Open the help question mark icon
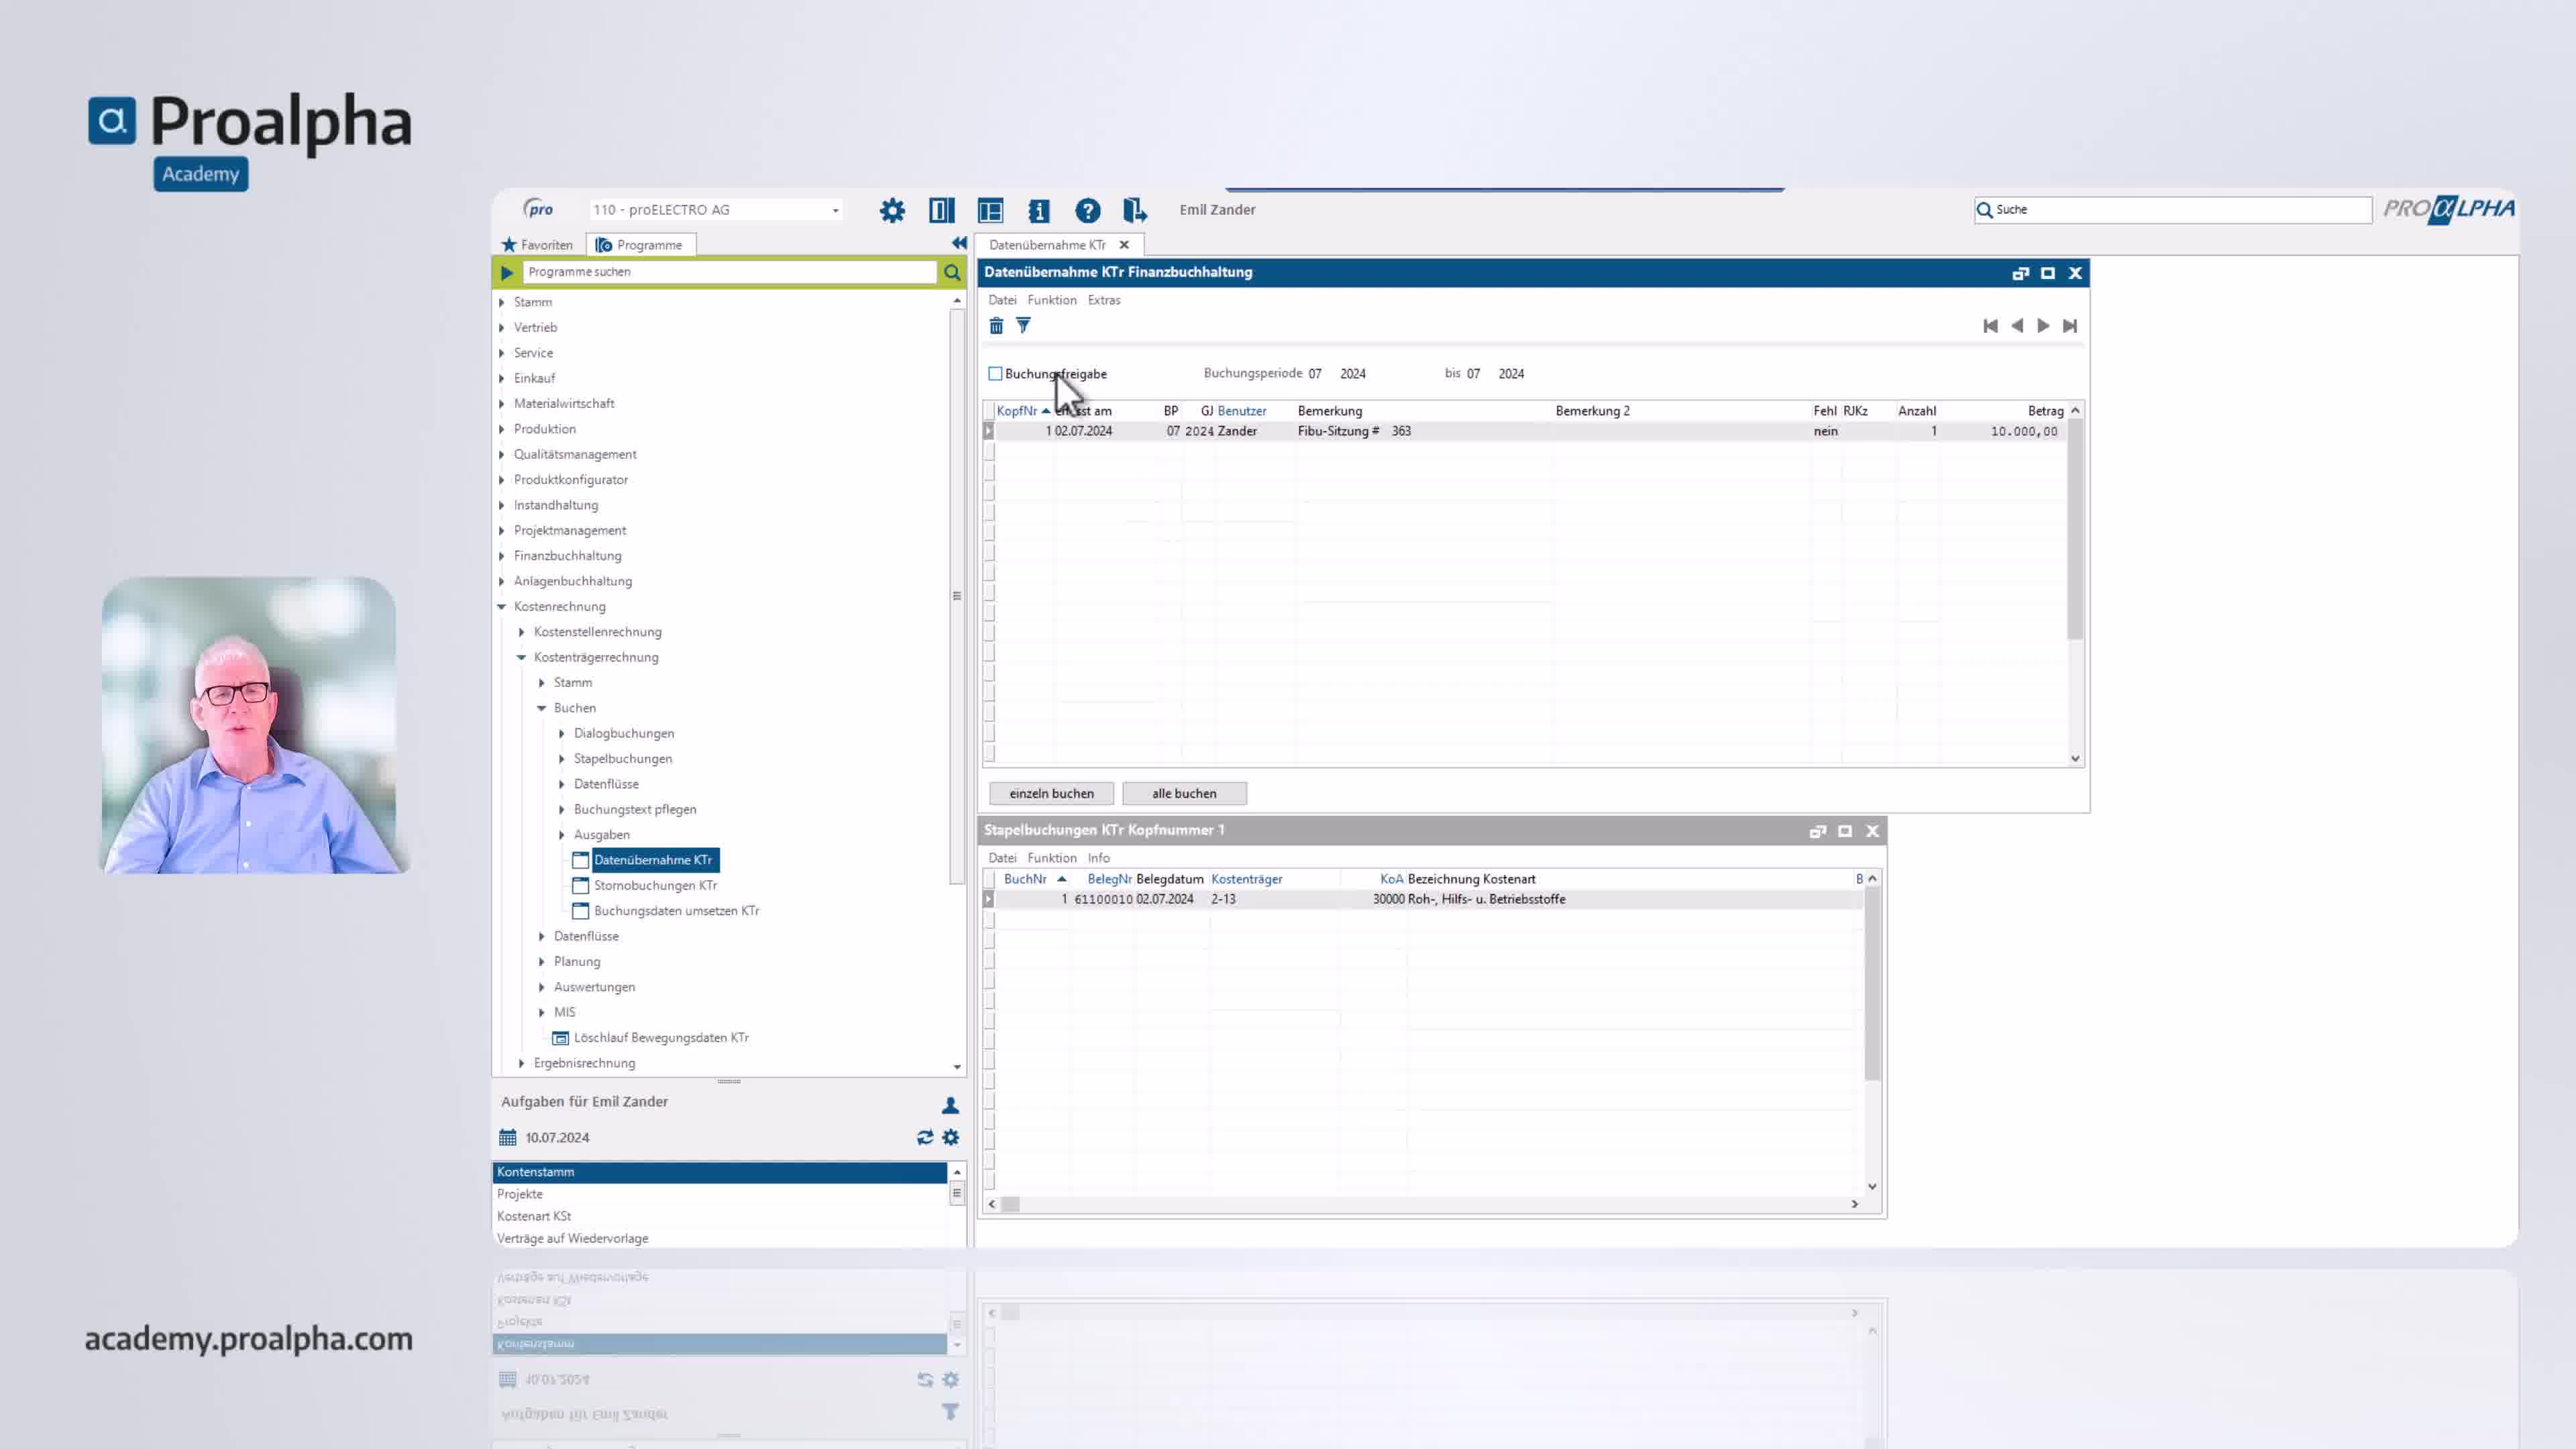 pyautogui.click(x=1087, y=210)
